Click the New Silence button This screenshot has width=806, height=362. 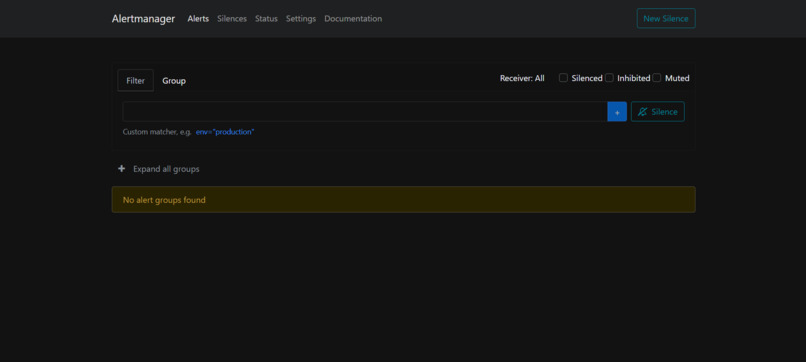pyautogui.click(x=666, y=19)
